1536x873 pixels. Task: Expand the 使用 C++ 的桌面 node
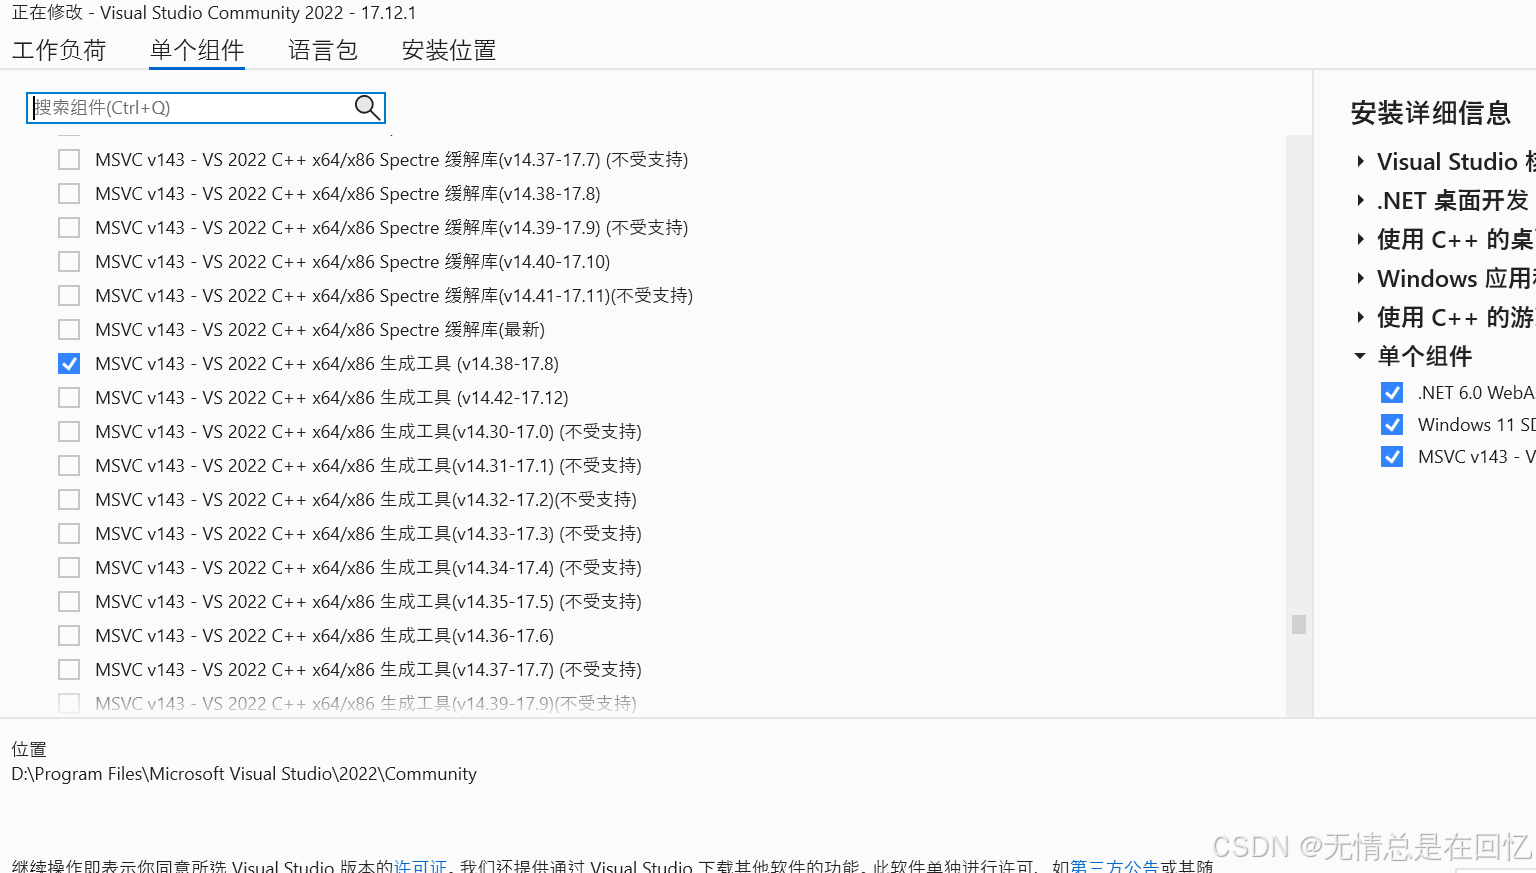[x=1360, y=239]
